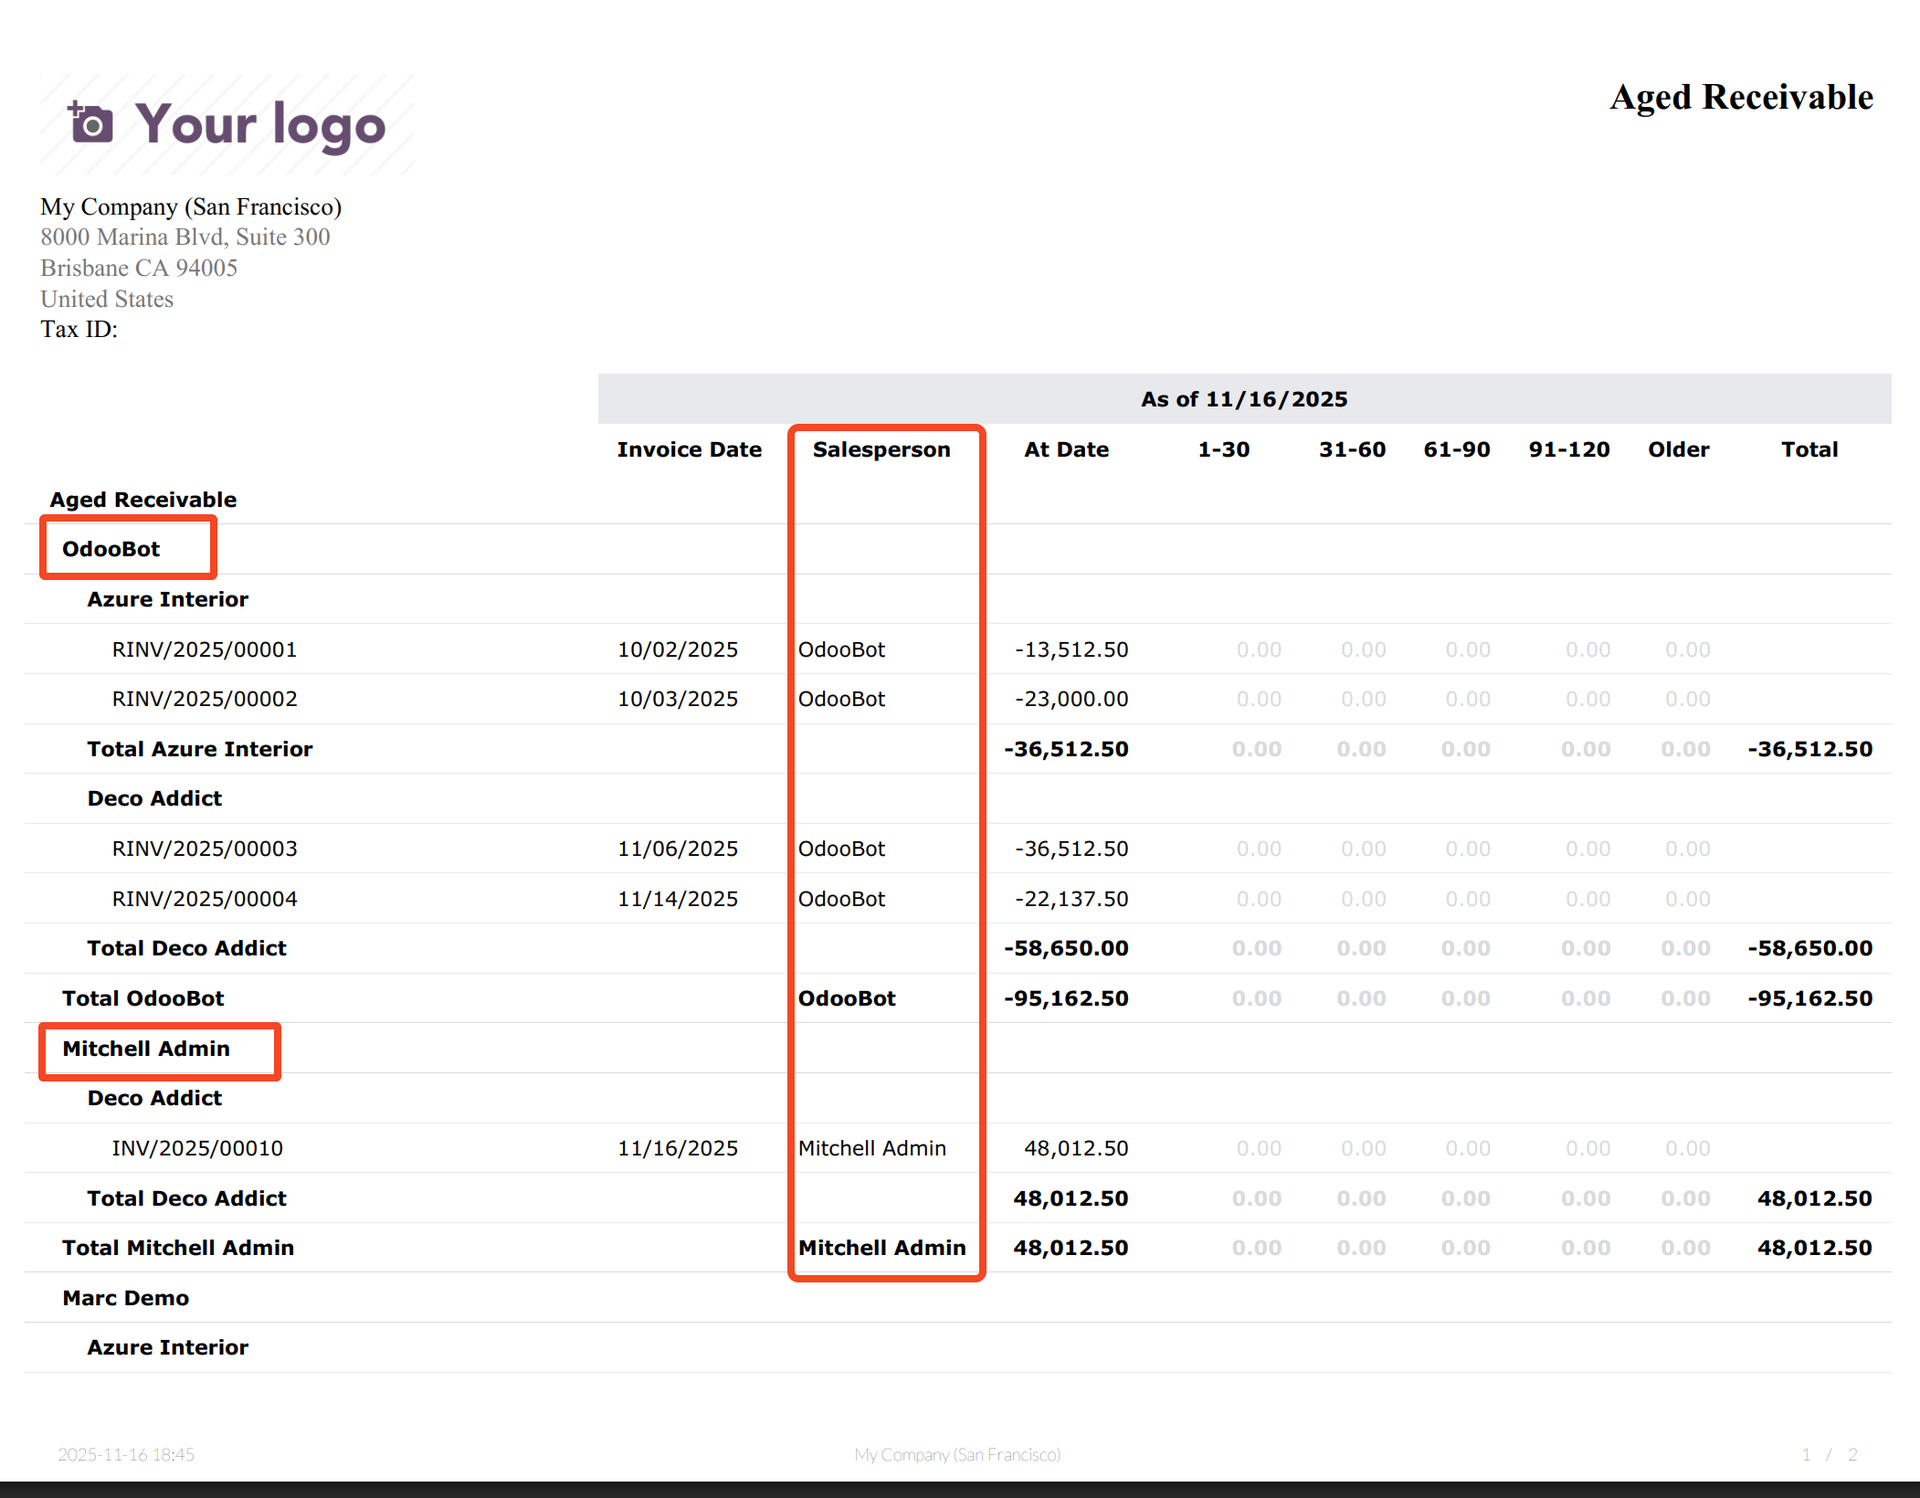
Task: Click the page indicator "1 / 2" in footer
Action: [1829, 1455]
